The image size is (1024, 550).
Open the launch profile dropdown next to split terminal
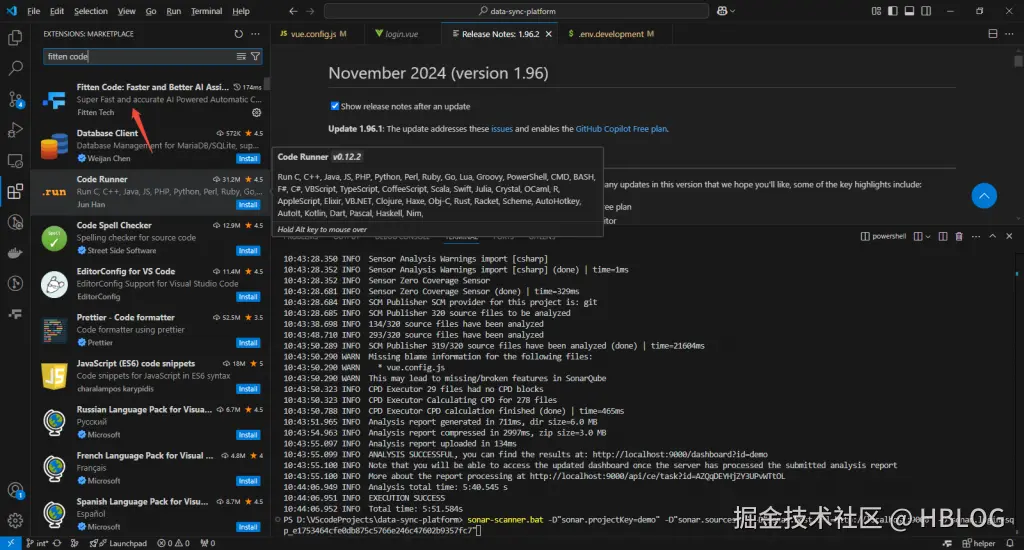(927, 236)
